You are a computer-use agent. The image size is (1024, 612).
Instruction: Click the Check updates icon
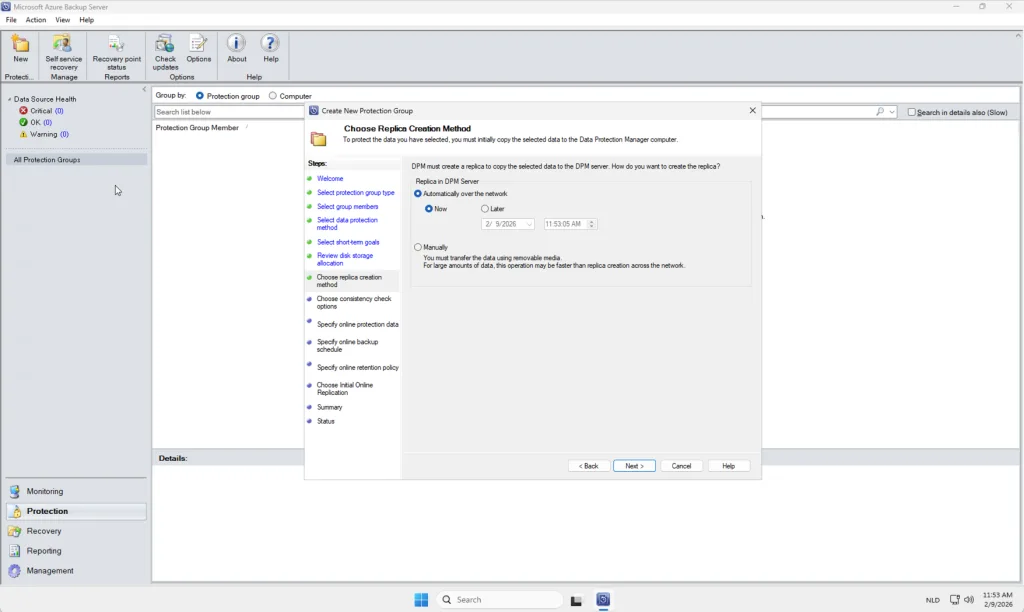pyautogui.click(x=165, y=44)
